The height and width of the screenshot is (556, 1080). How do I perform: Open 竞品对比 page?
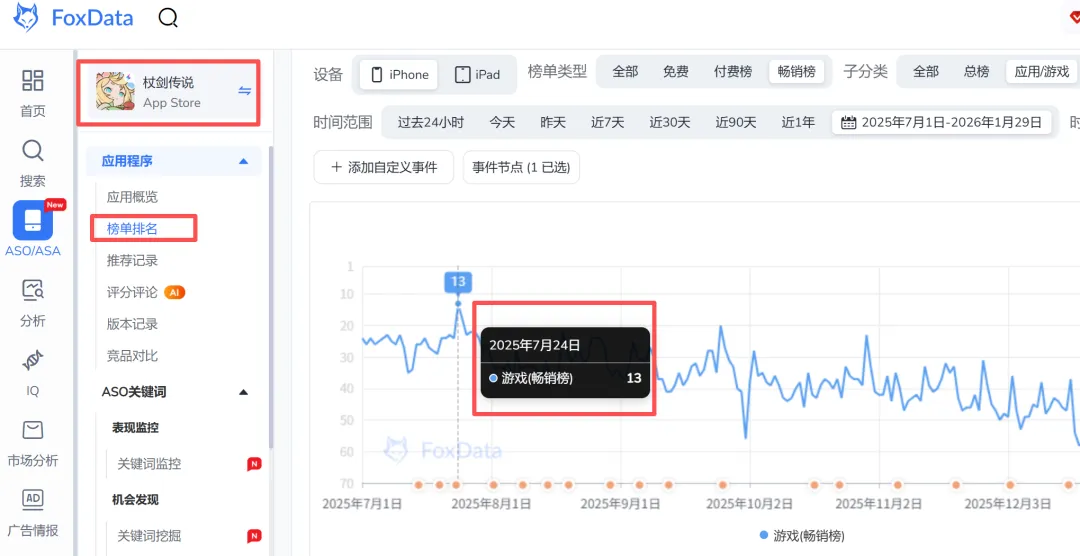pos(132,356)
